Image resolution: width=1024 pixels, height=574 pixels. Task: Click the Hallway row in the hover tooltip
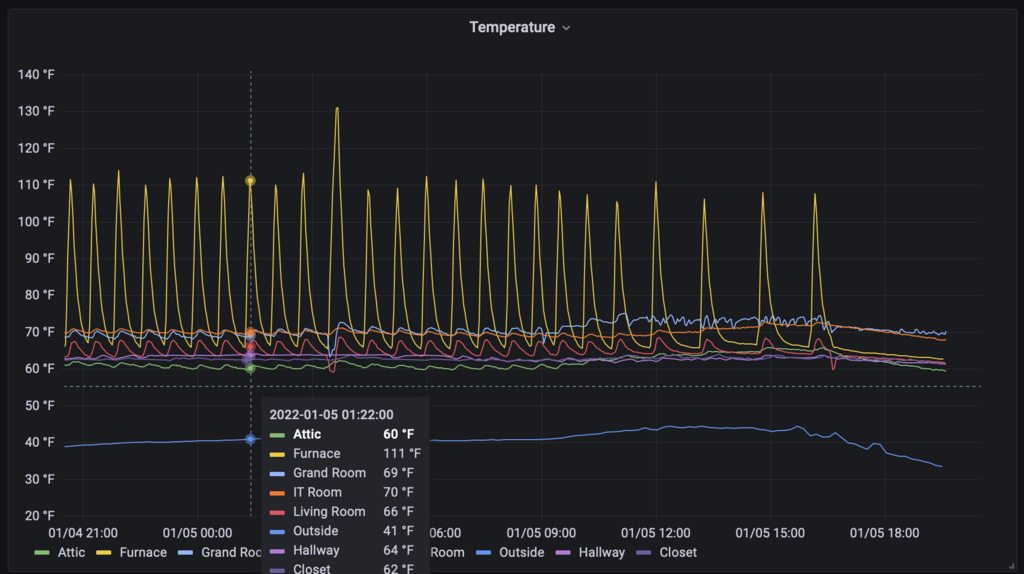pyautogui.click(x=345, y=550)
